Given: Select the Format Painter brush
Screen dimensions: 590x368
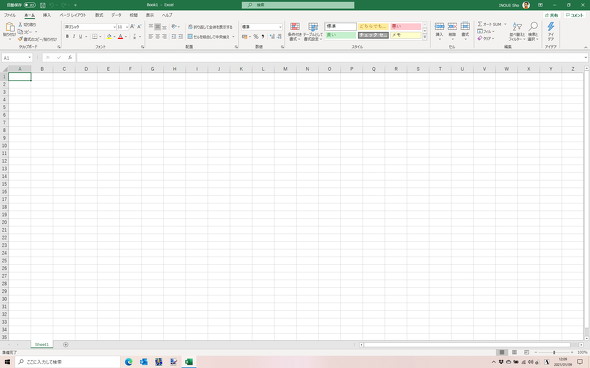Looking at the screenshot, I should click(x=21, y=39).
